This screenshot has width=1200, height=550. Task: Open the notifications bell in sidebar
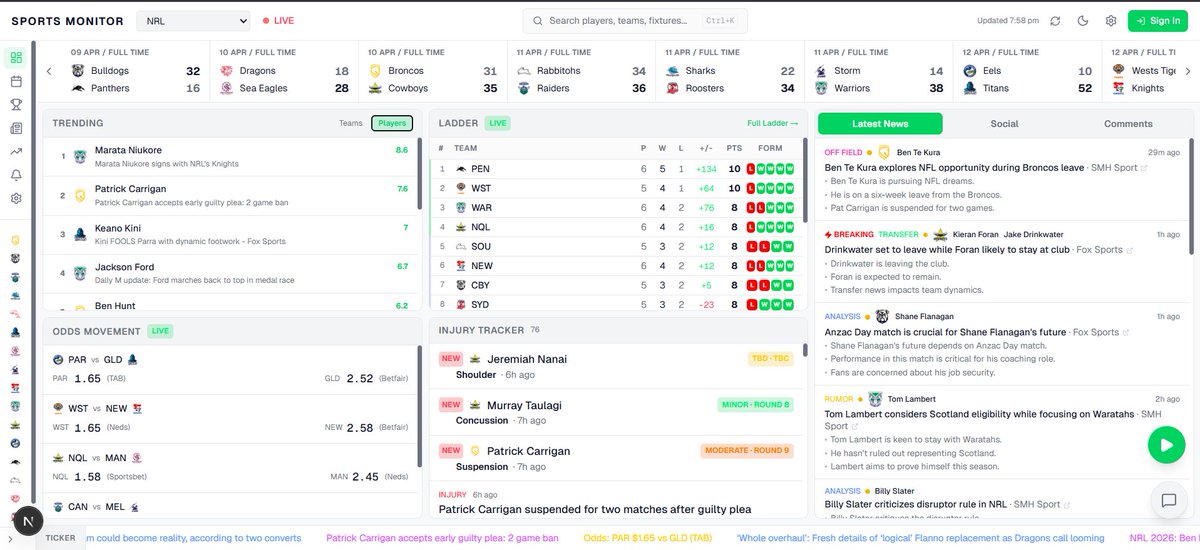click(x=15, y=175)
